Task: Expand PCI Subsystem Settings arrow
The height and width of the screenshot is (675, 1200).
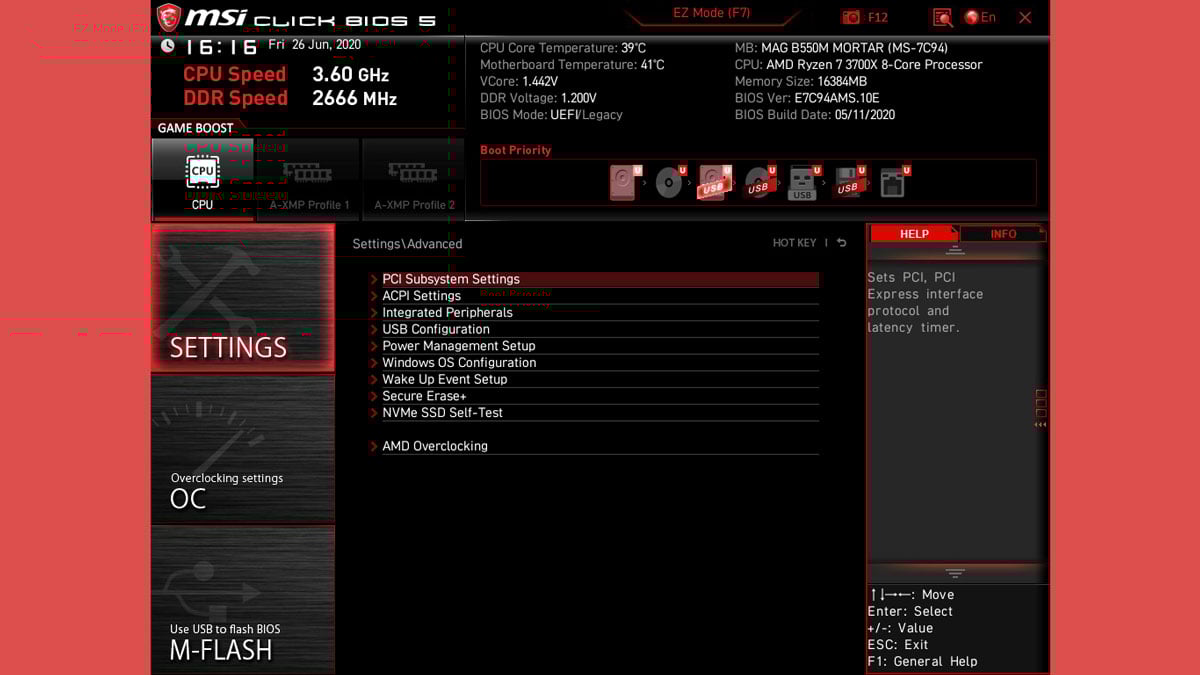Action: click(x=374, y=279)
